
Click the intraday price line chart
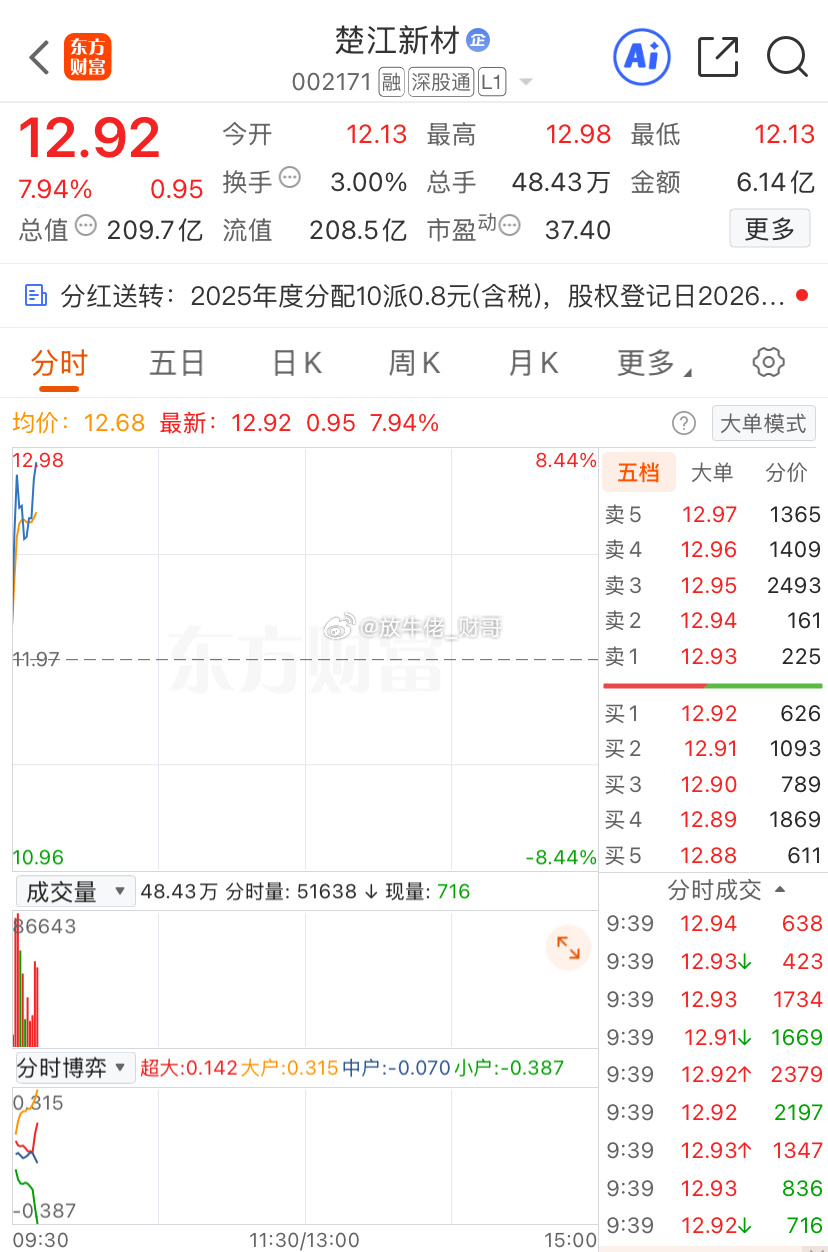click(x=305, y=659)
